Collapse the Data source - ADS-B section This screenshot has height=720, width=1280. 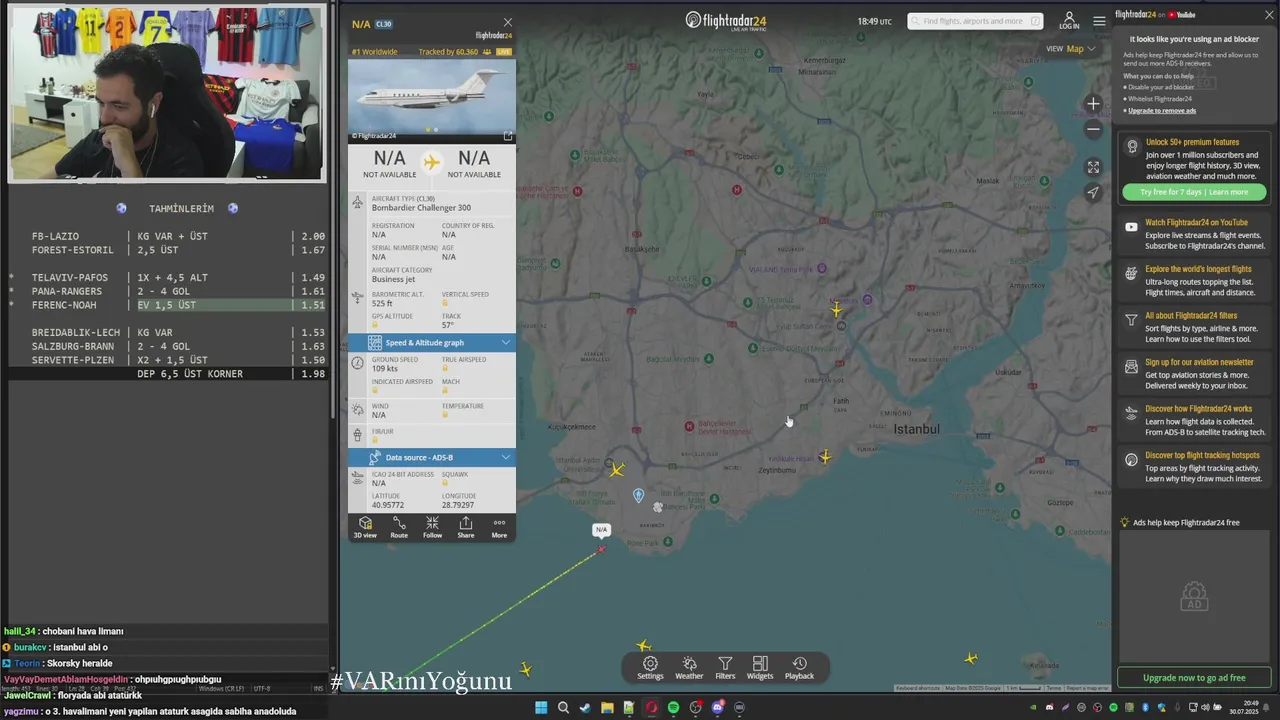coord(505,457)
